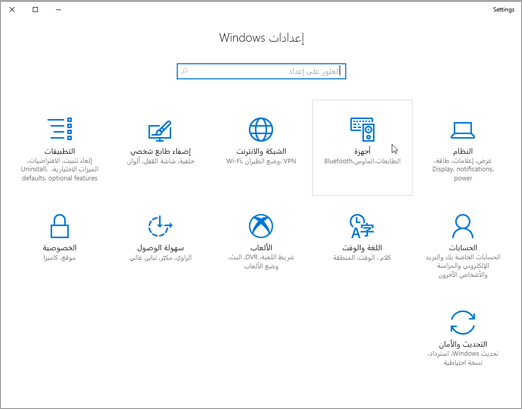Image resolution: width=522 pixels, height=409 pixels.
Task: Click the DVR game bar description
Action: click(x=261, y=262)
